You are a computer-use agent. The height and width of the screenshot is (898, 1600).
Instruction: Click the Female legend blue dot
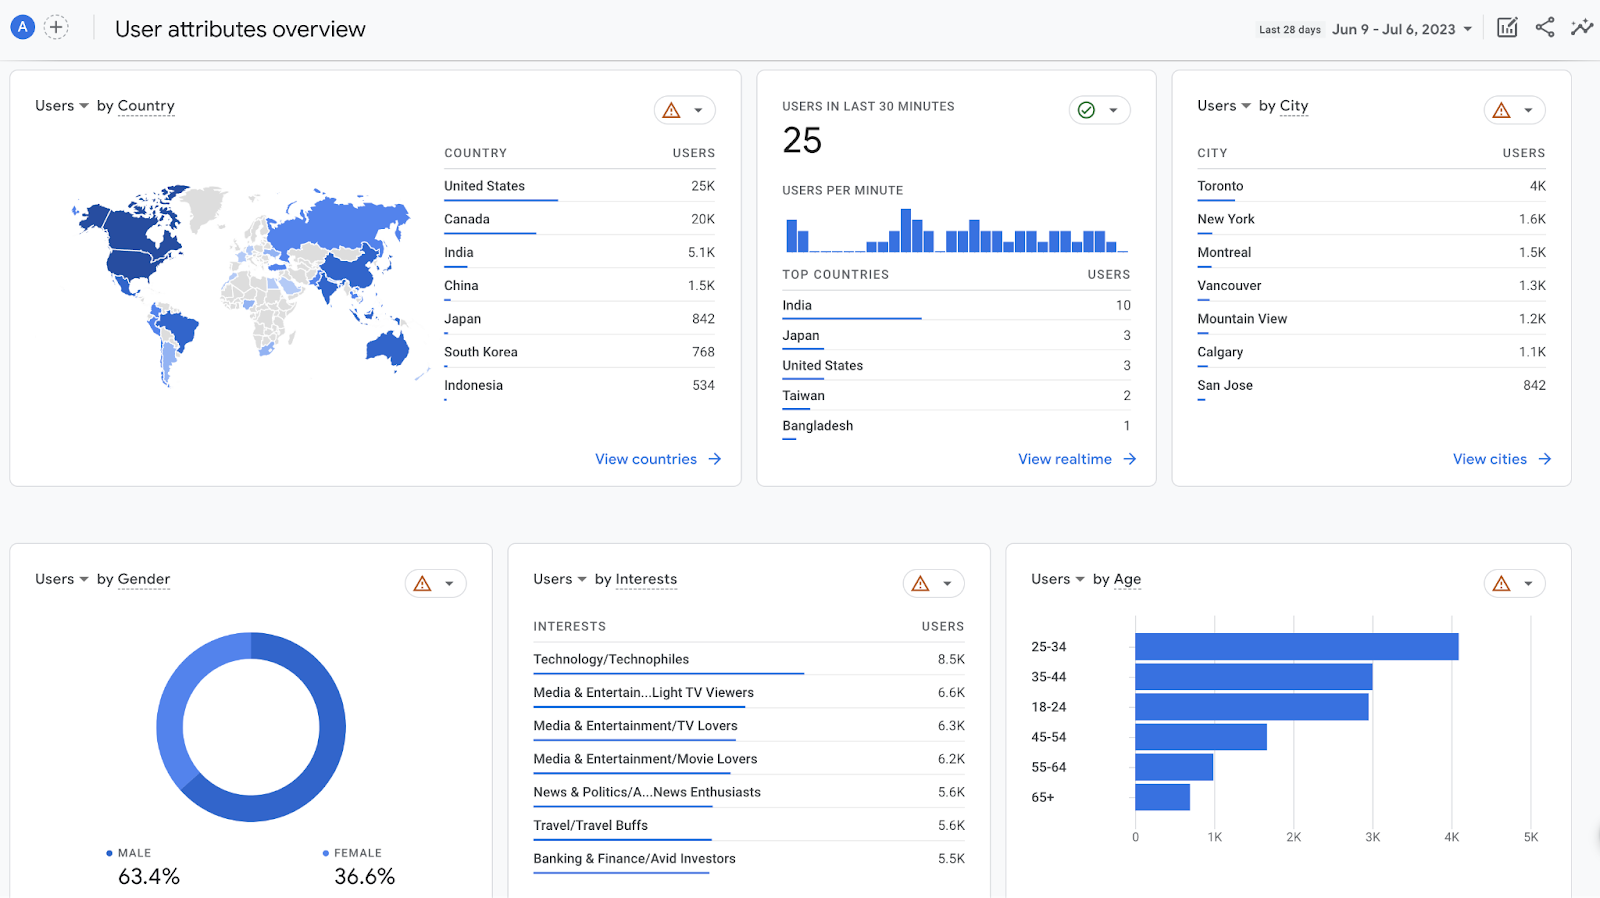[x=326, y=853]
